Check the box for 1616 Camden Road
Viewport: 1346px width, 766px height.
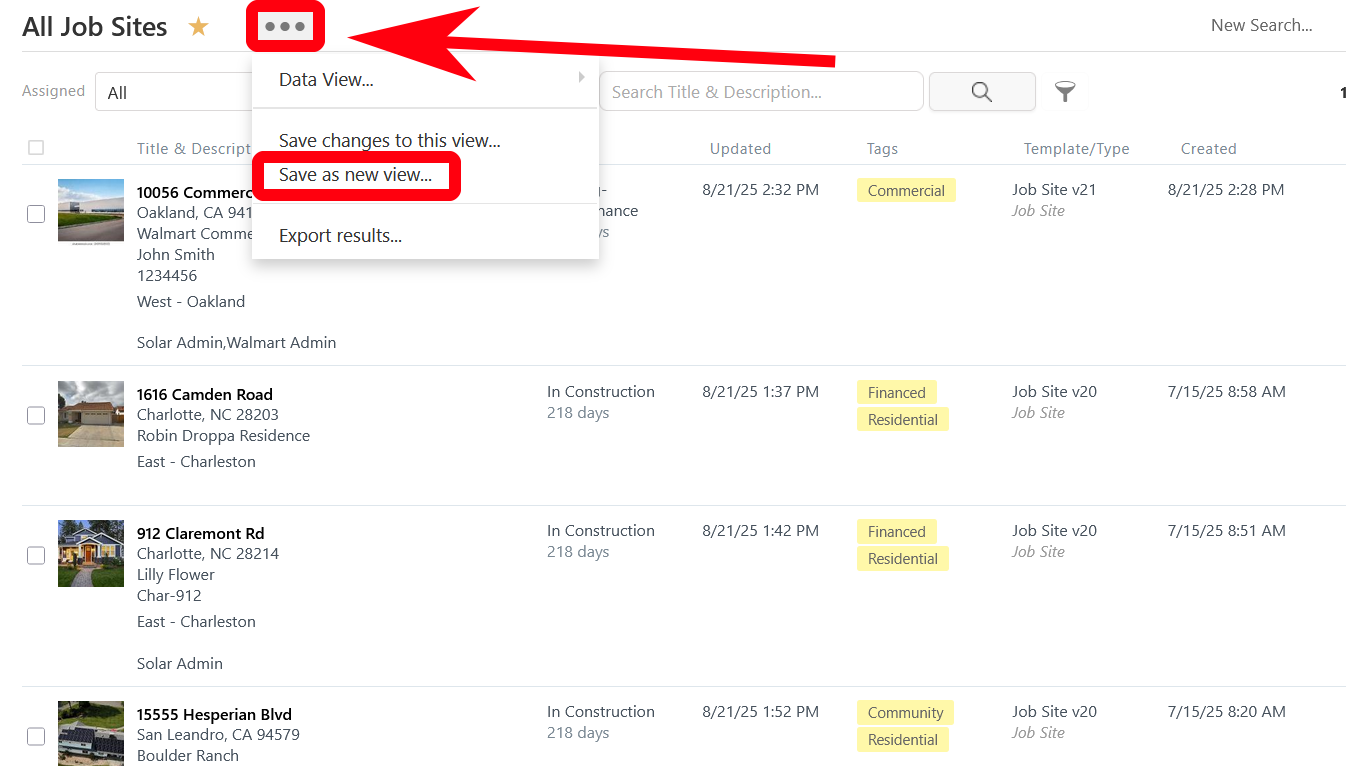(x=36, y=415)
